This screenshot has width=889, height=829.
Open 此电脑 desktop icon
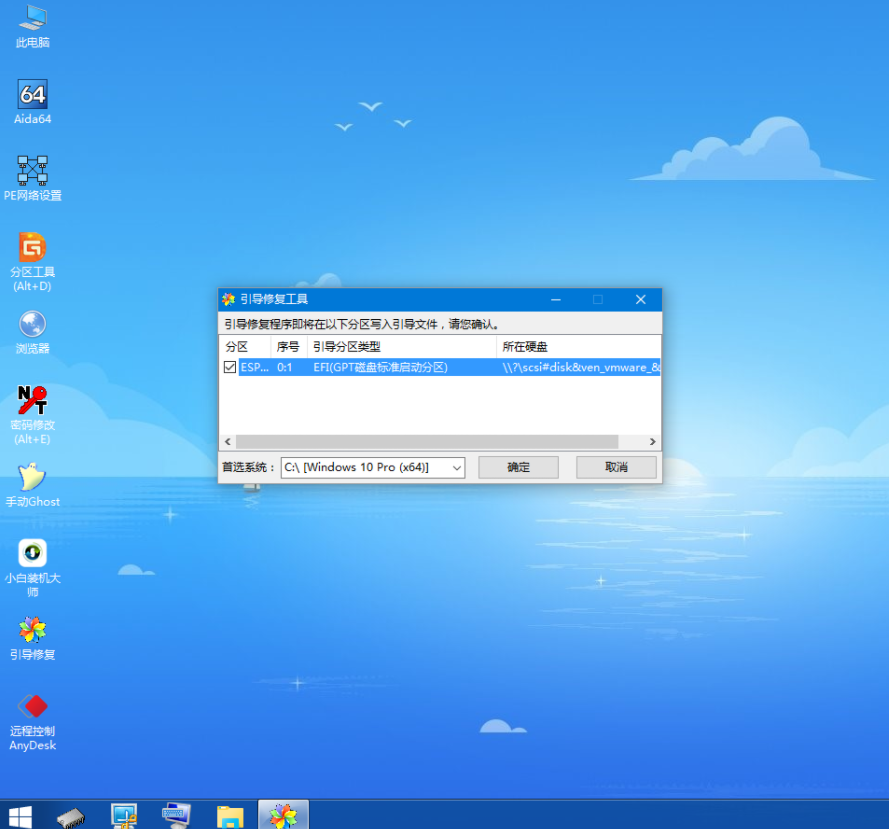pyautogui.click(x=33, y=19)
